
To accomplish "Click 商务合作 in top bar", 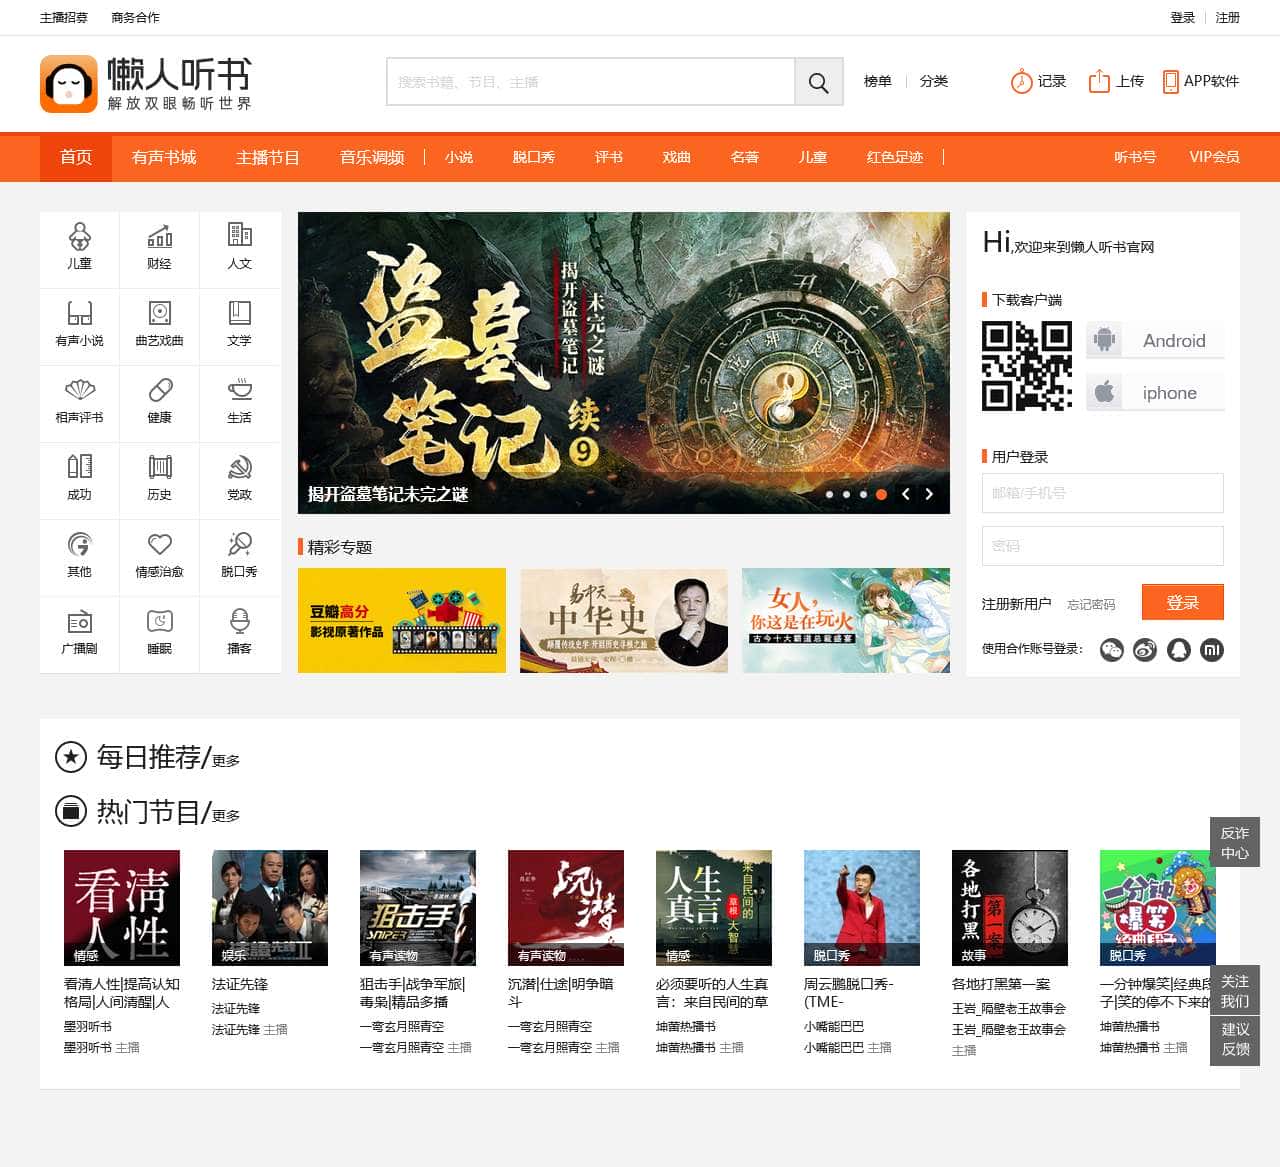I will (136, 17).
